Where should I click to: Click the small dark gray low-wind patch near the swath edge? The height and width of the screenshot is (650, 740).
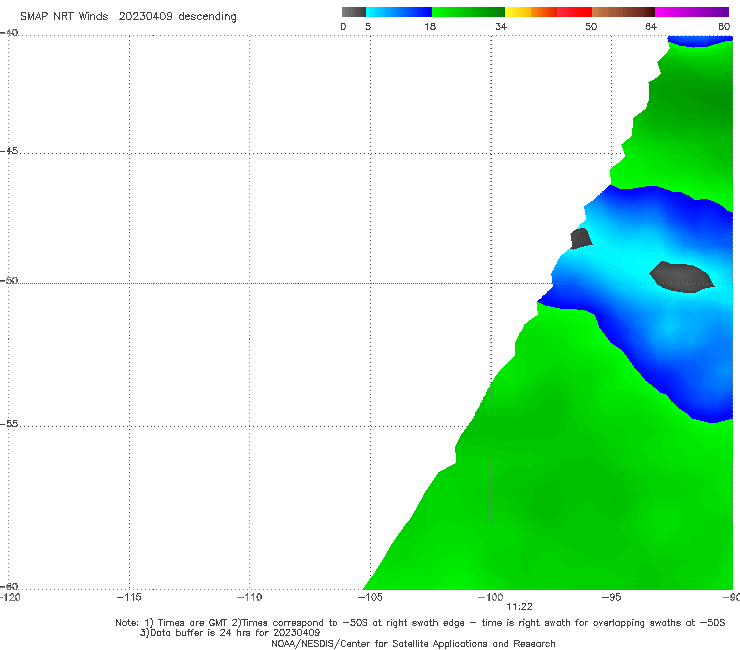coord(580,238)
